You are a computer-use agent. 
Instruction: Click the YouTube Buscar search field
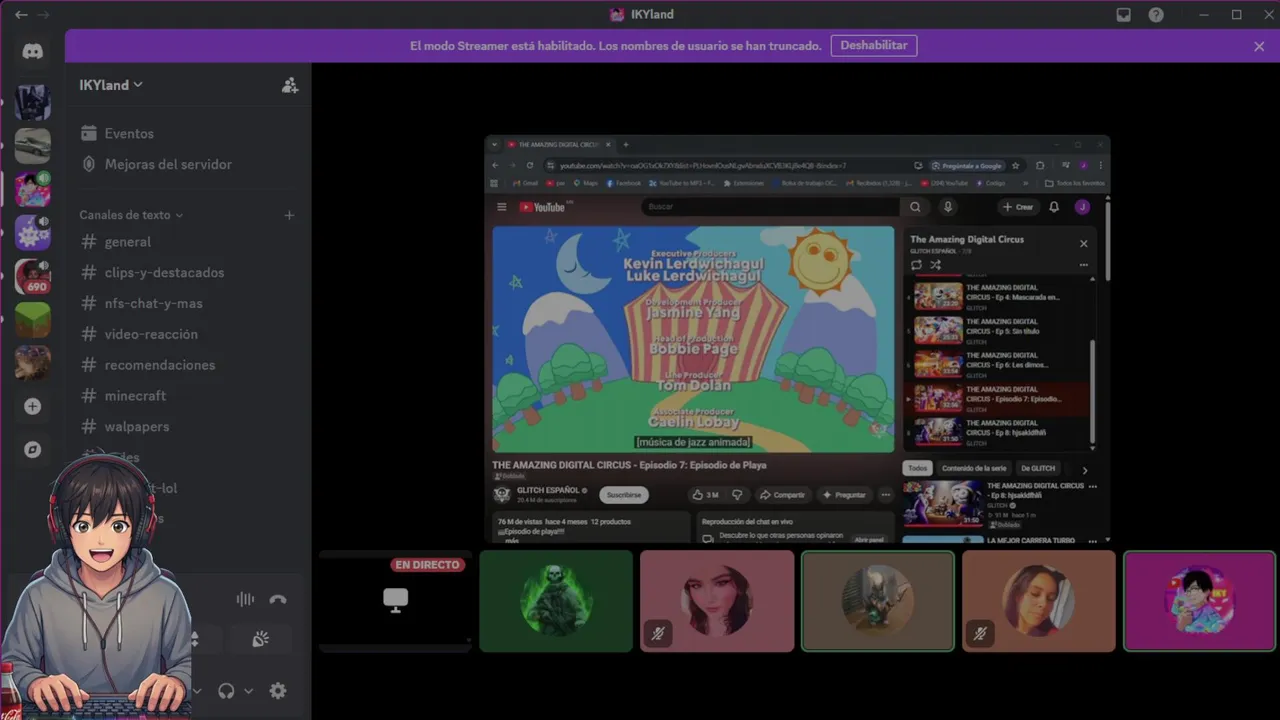pos(770,207)
